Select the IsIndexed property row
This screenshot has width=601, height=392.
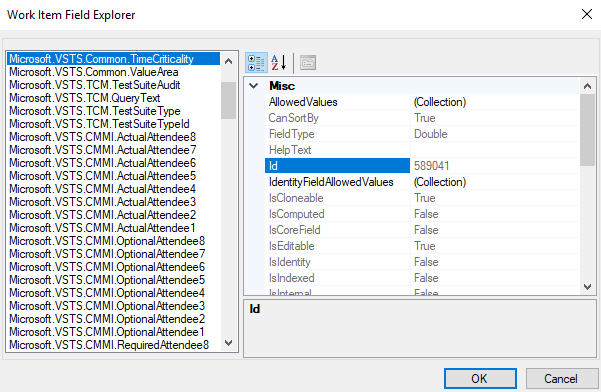[x=422, y=278]
